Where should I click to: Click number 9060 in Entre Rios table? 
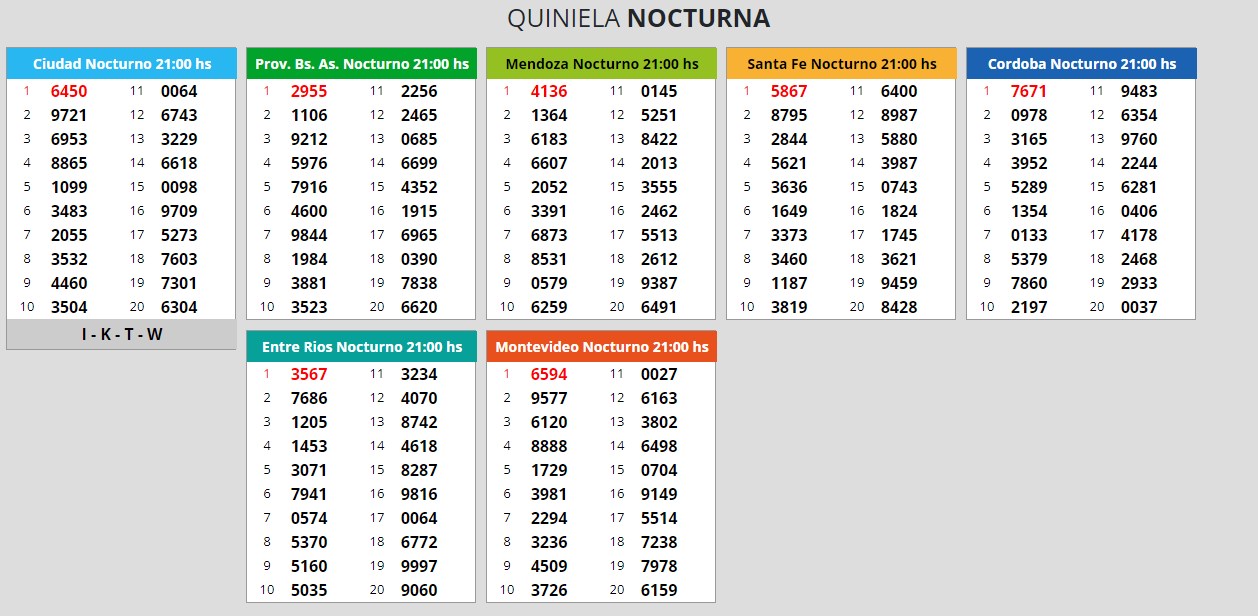(x=419, y=590)
